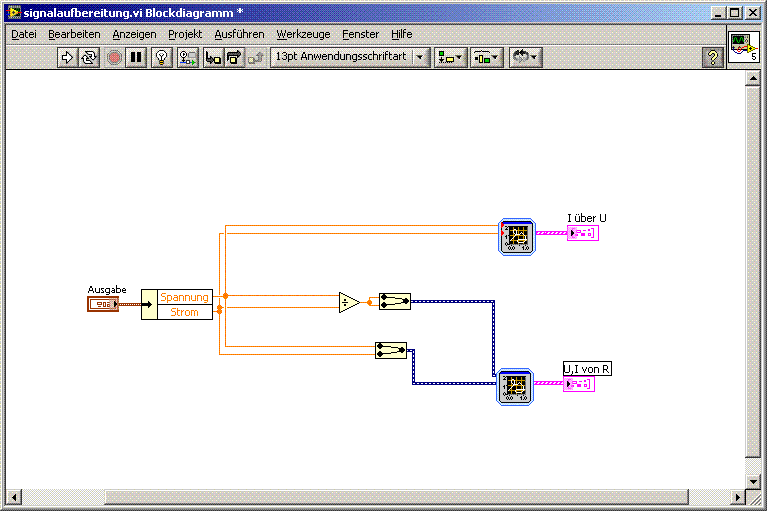Click Run Continuously button
This screenshot has height=525, width=767.
click(89, 58)
